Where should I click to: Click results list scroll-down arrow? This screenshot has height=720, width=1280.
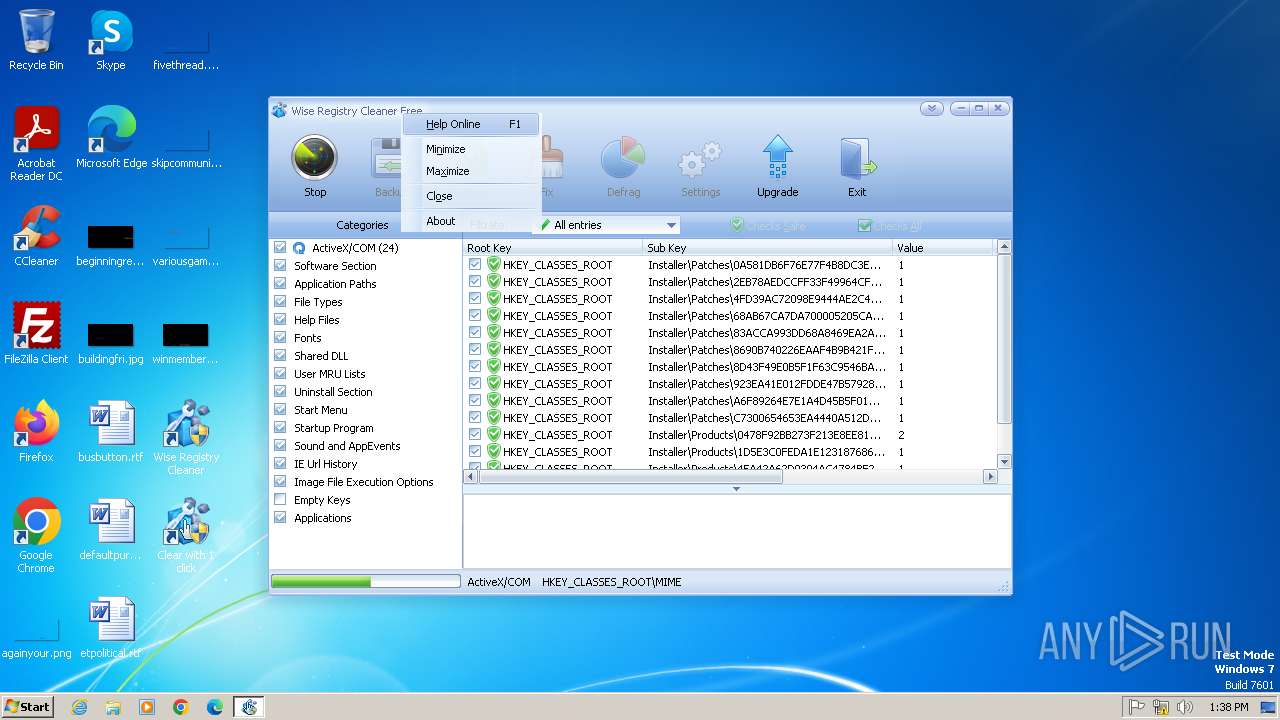pos(1004,461)
